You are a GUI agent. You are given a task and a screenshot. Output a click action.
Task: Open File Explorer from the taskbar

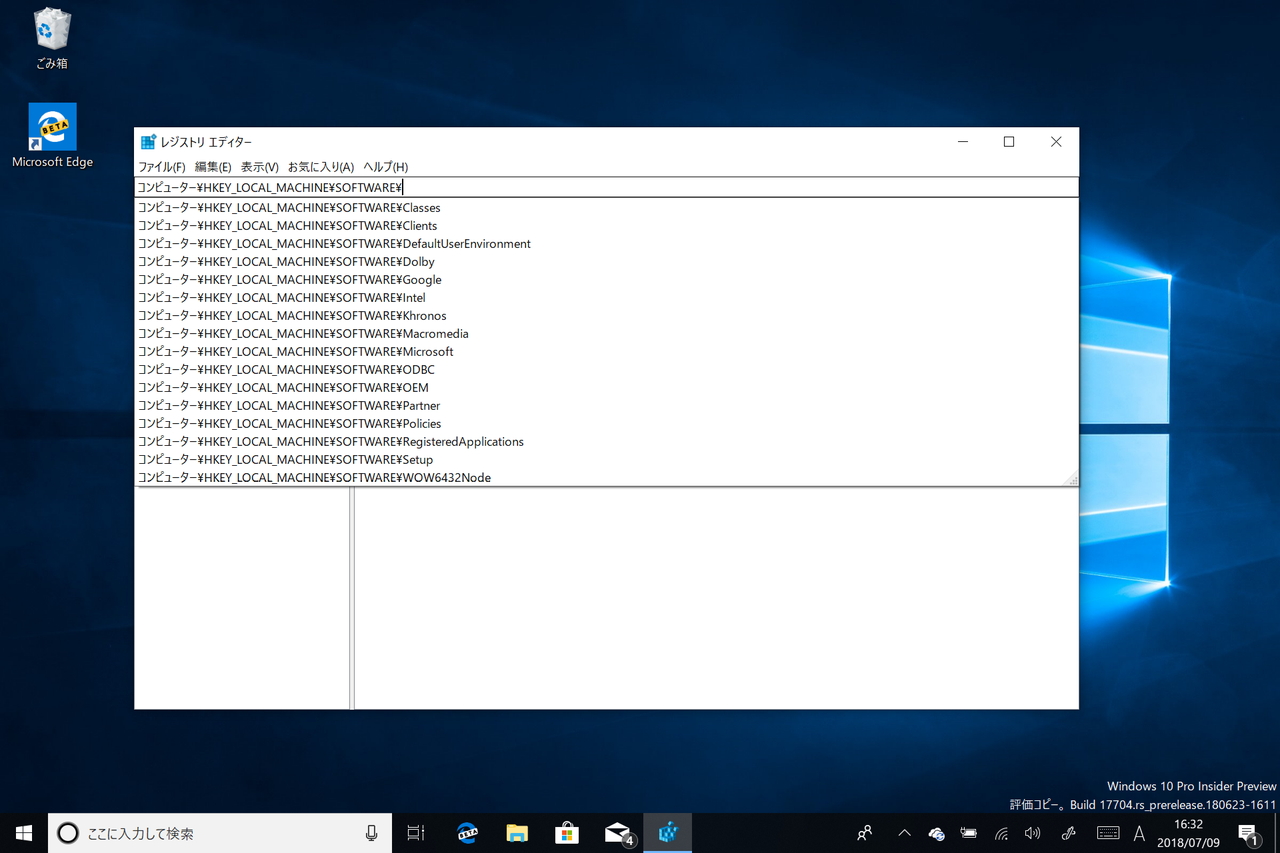pyautogui.click(x=517, y=833)
